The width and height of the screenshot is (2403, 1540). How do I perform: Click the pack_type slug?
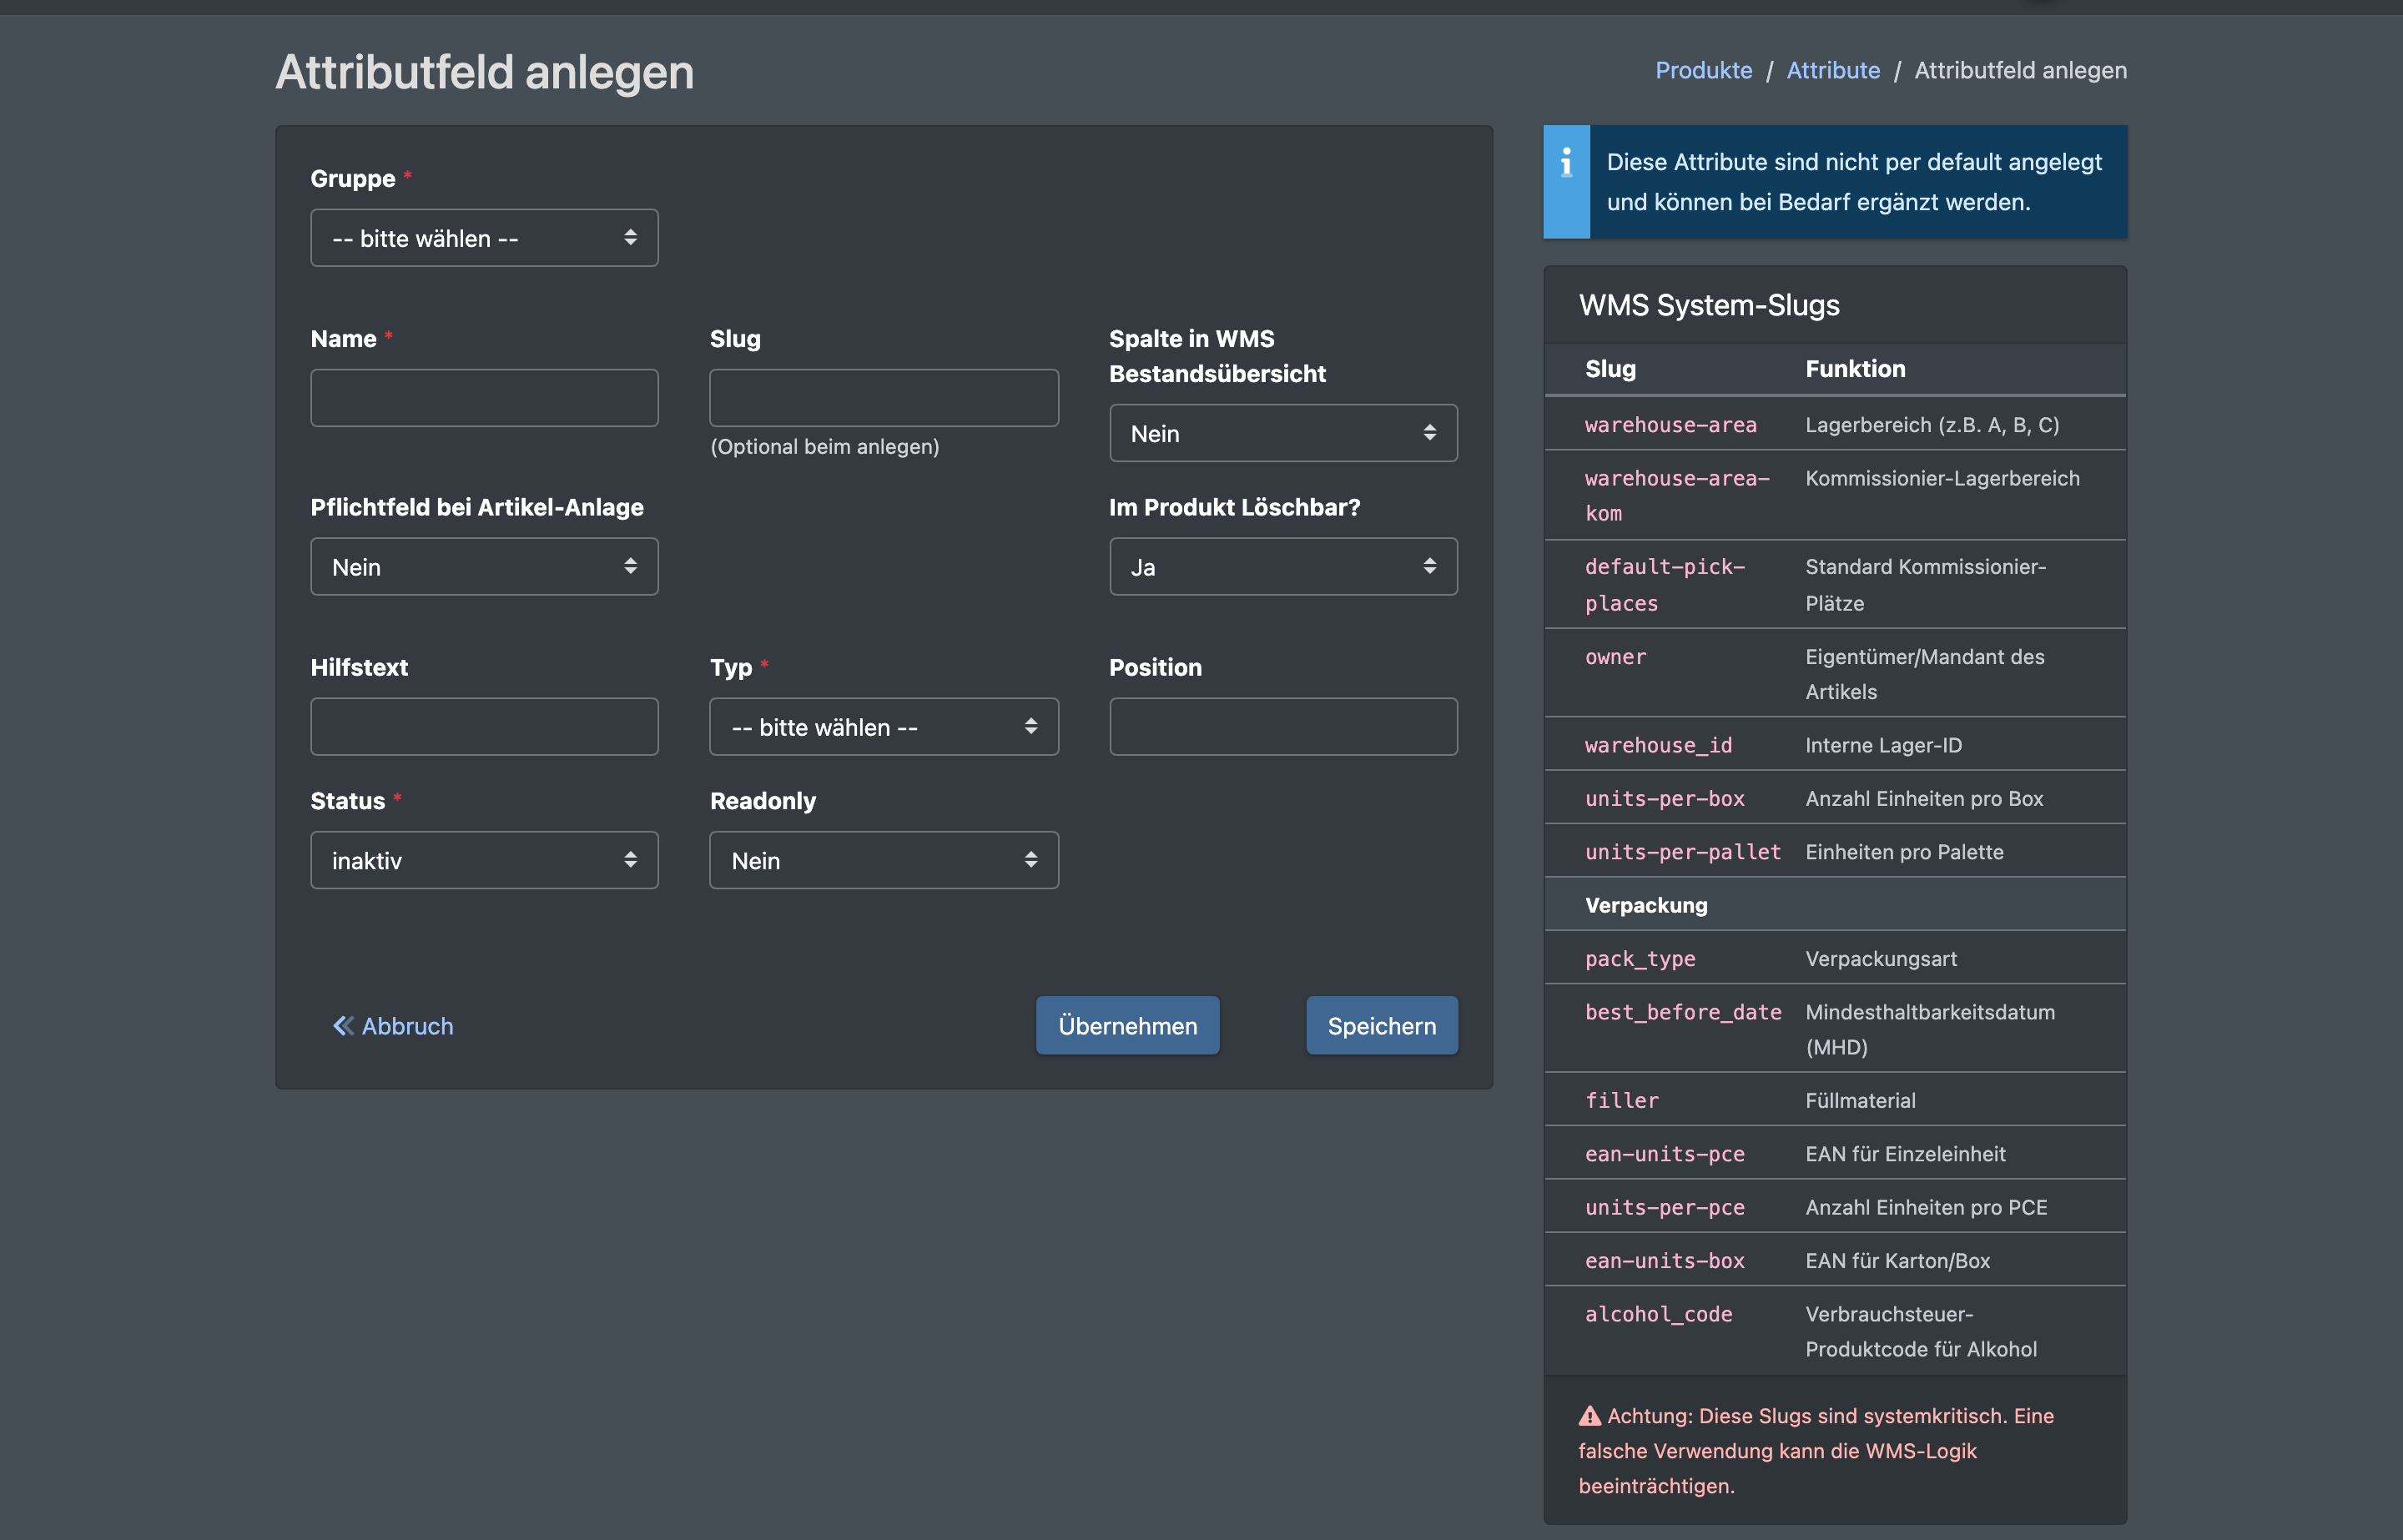1640,959
